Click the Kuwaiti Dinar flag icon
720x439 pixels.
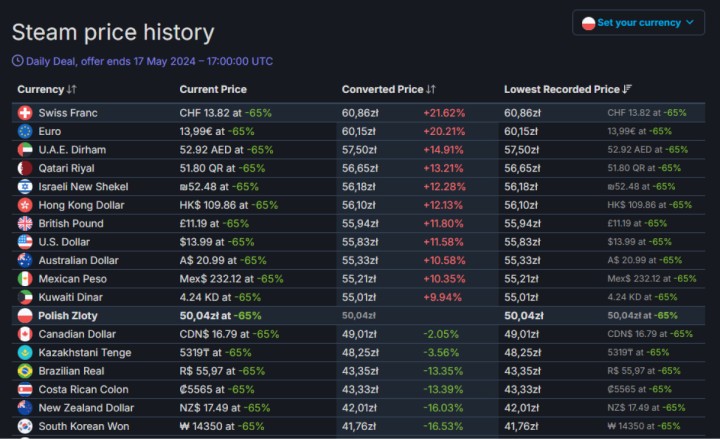coord(25,297)
